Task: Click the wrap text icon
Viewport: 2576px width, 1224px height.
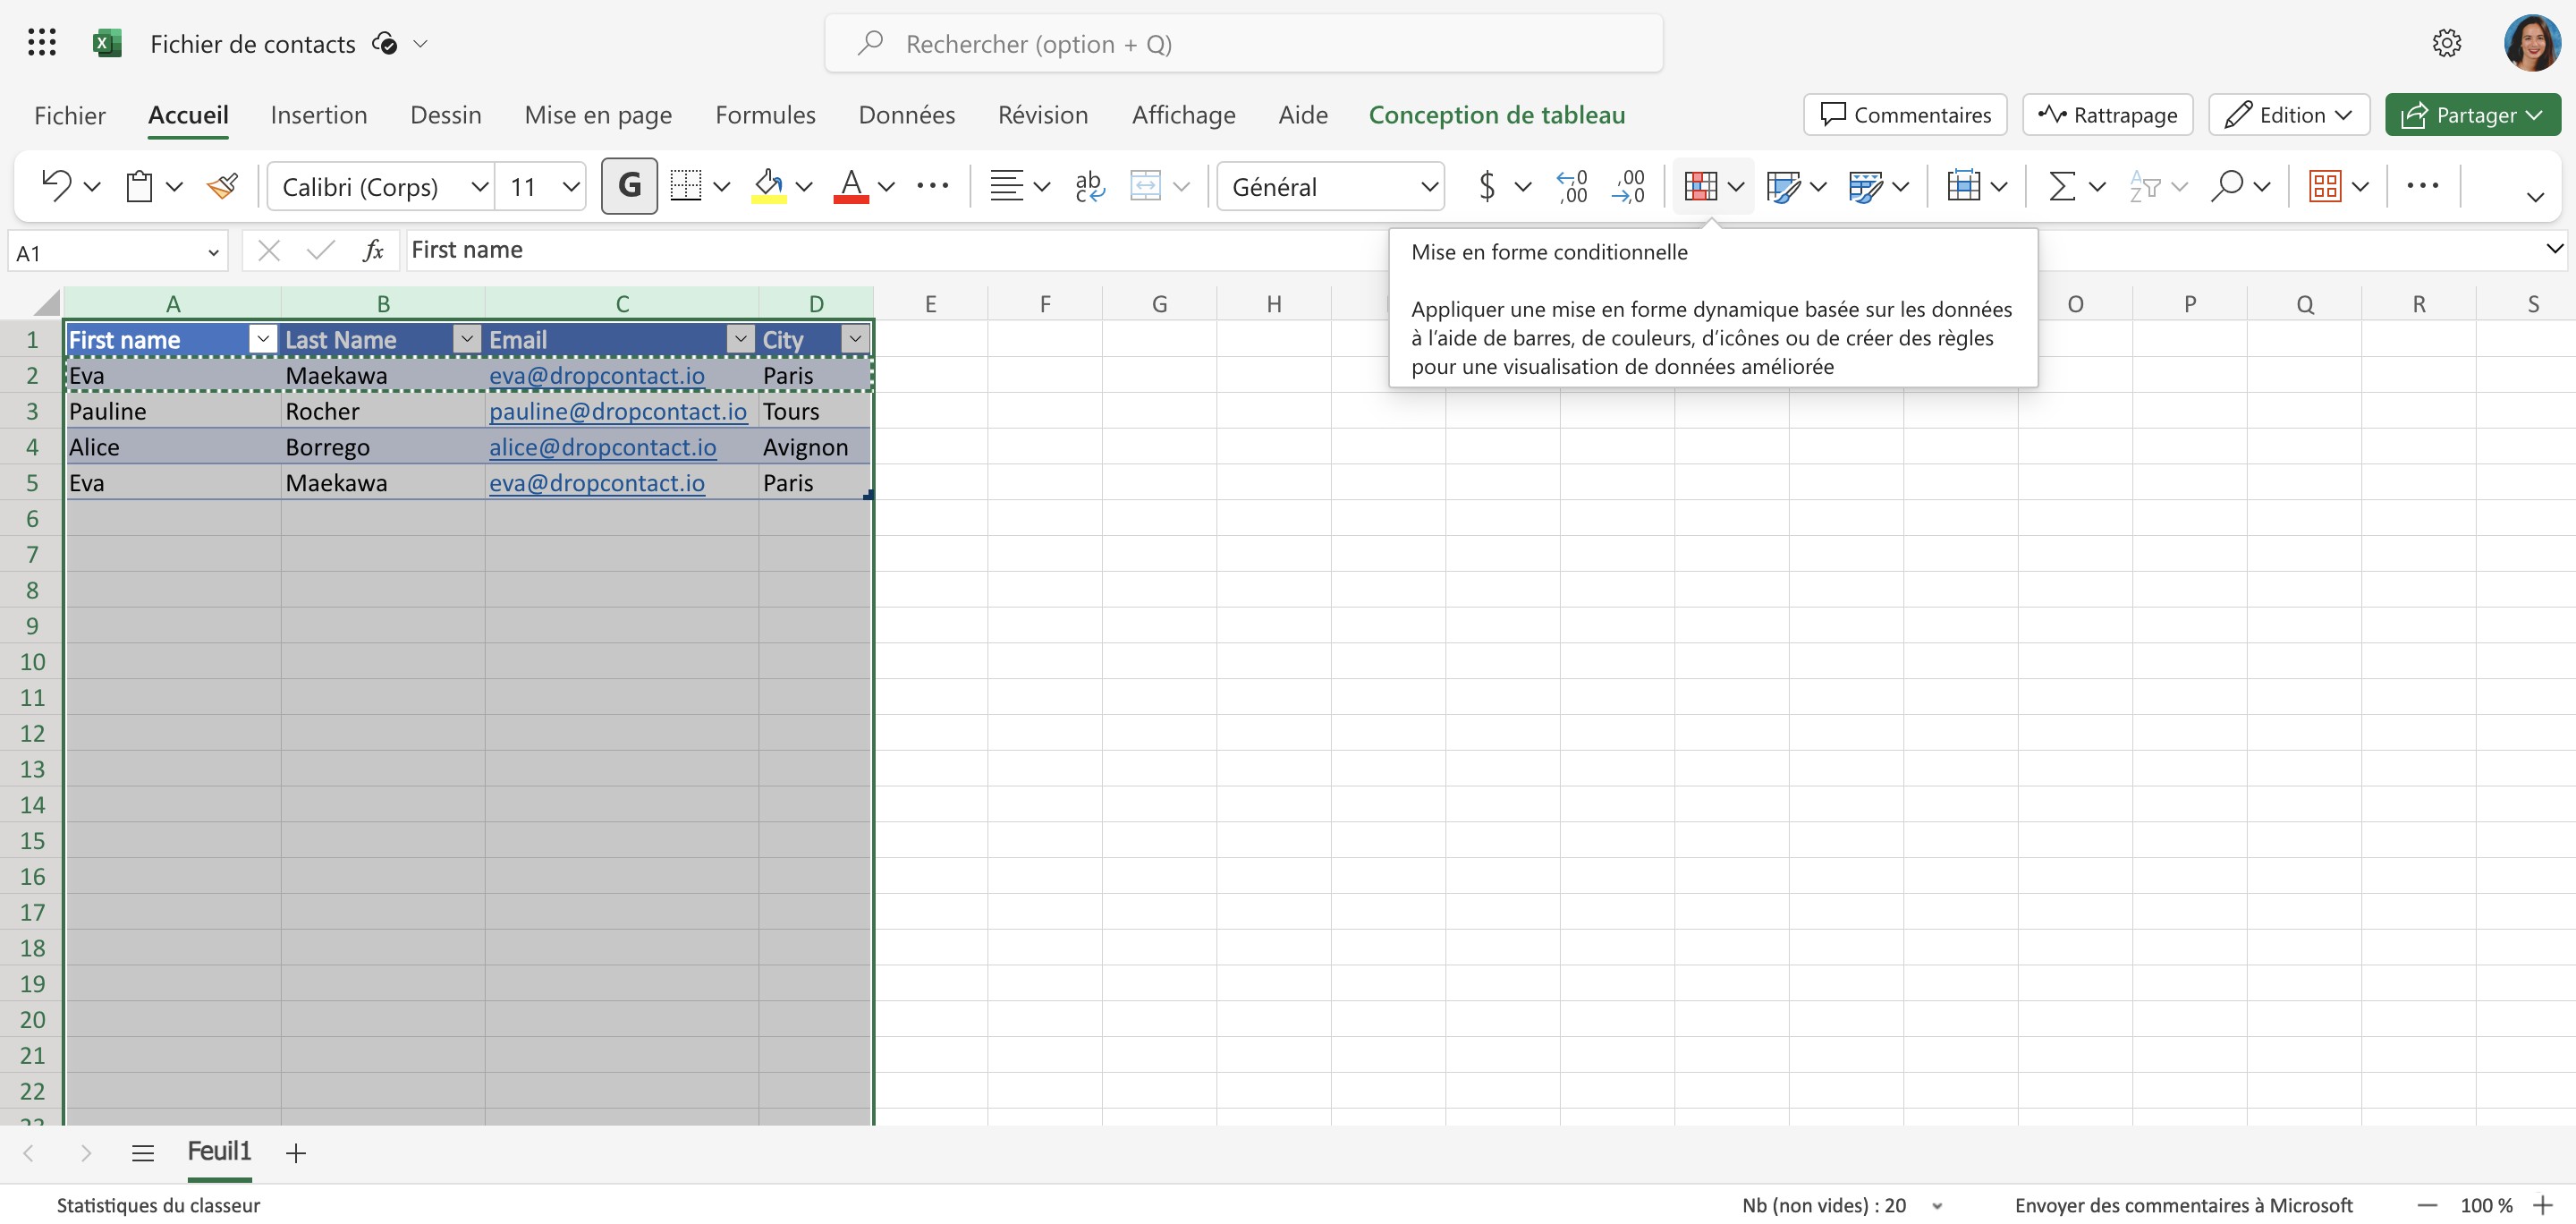Action: point(1089,186)
